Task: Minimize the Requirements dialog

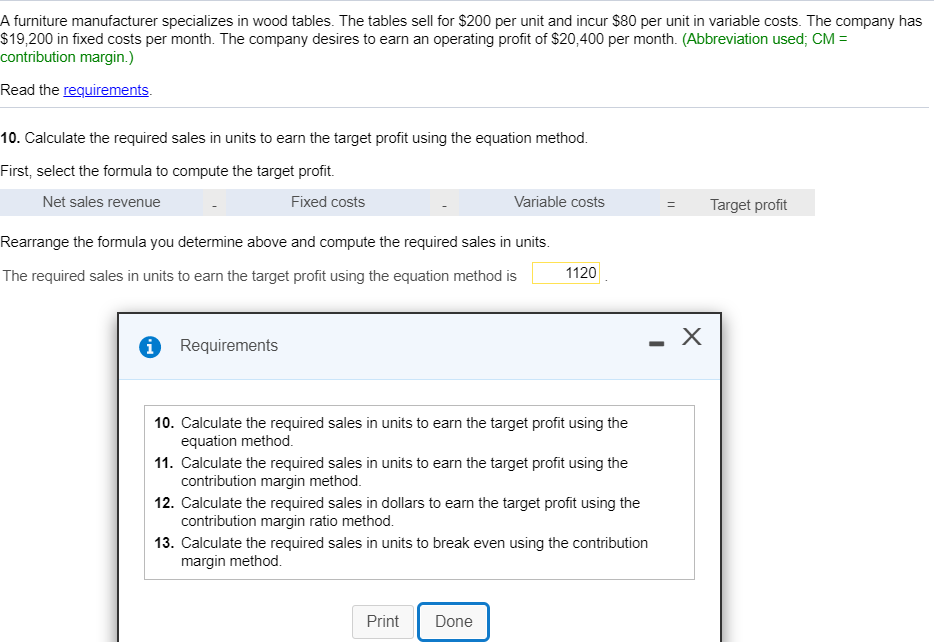Action: point(656,344)
